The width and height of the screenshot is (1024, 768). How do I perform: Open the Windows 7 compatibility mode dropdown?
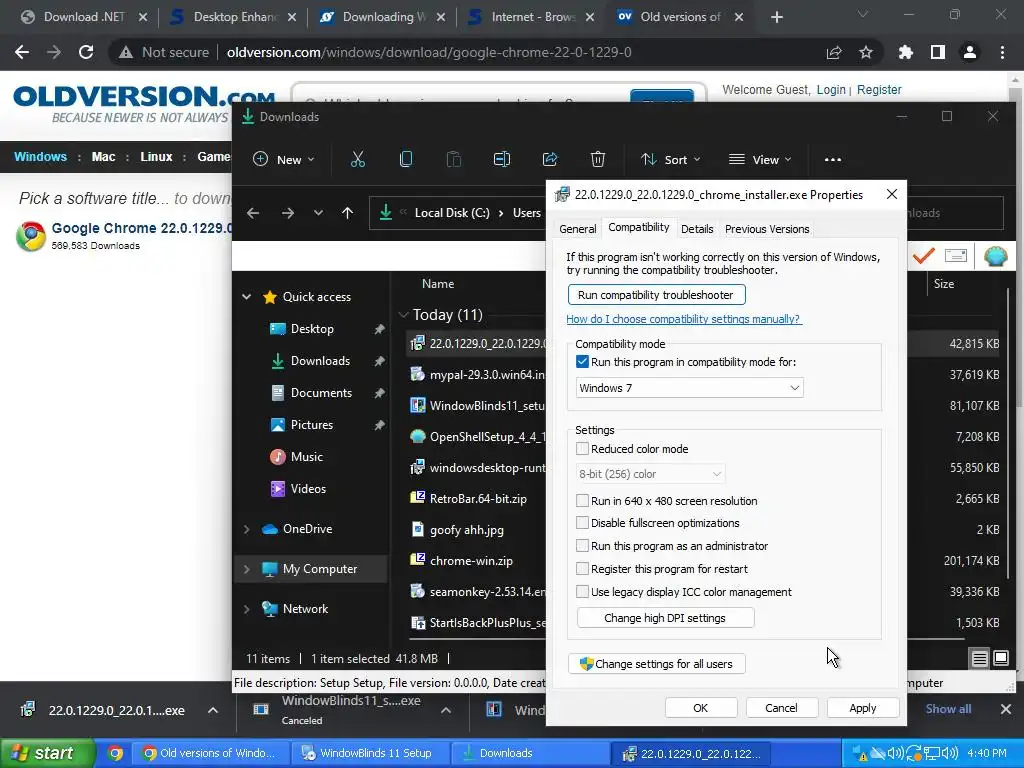click(x=690, y=388)
